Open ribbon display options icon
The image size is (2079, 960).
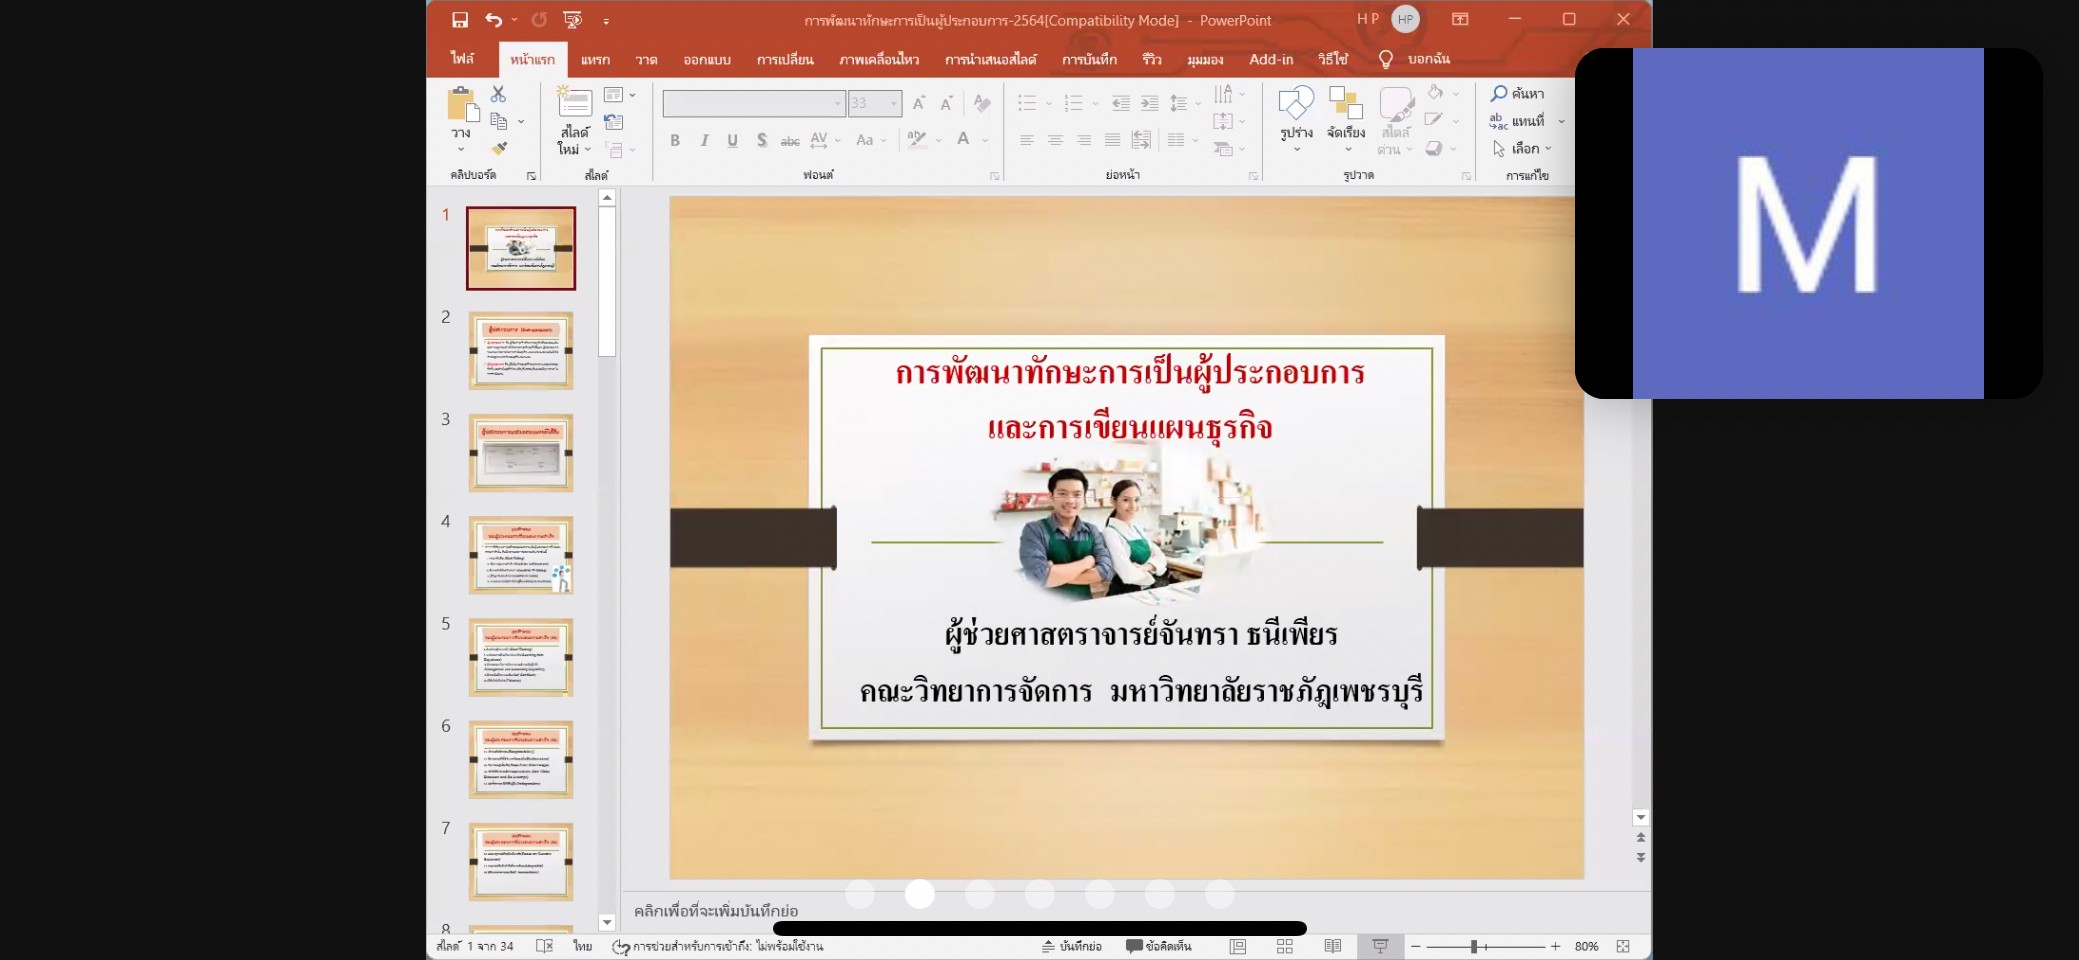coord(1460,19)
